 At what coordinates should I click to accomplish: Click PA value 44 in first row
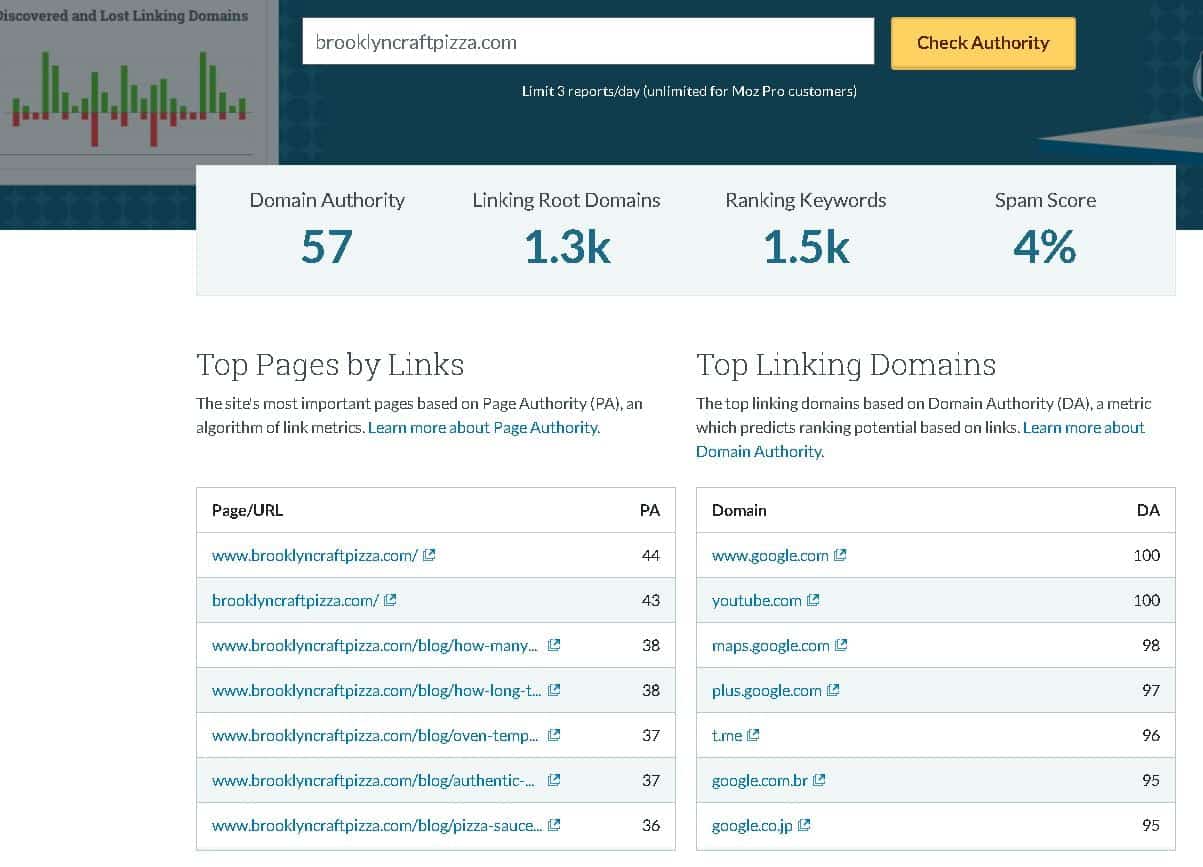651,555
